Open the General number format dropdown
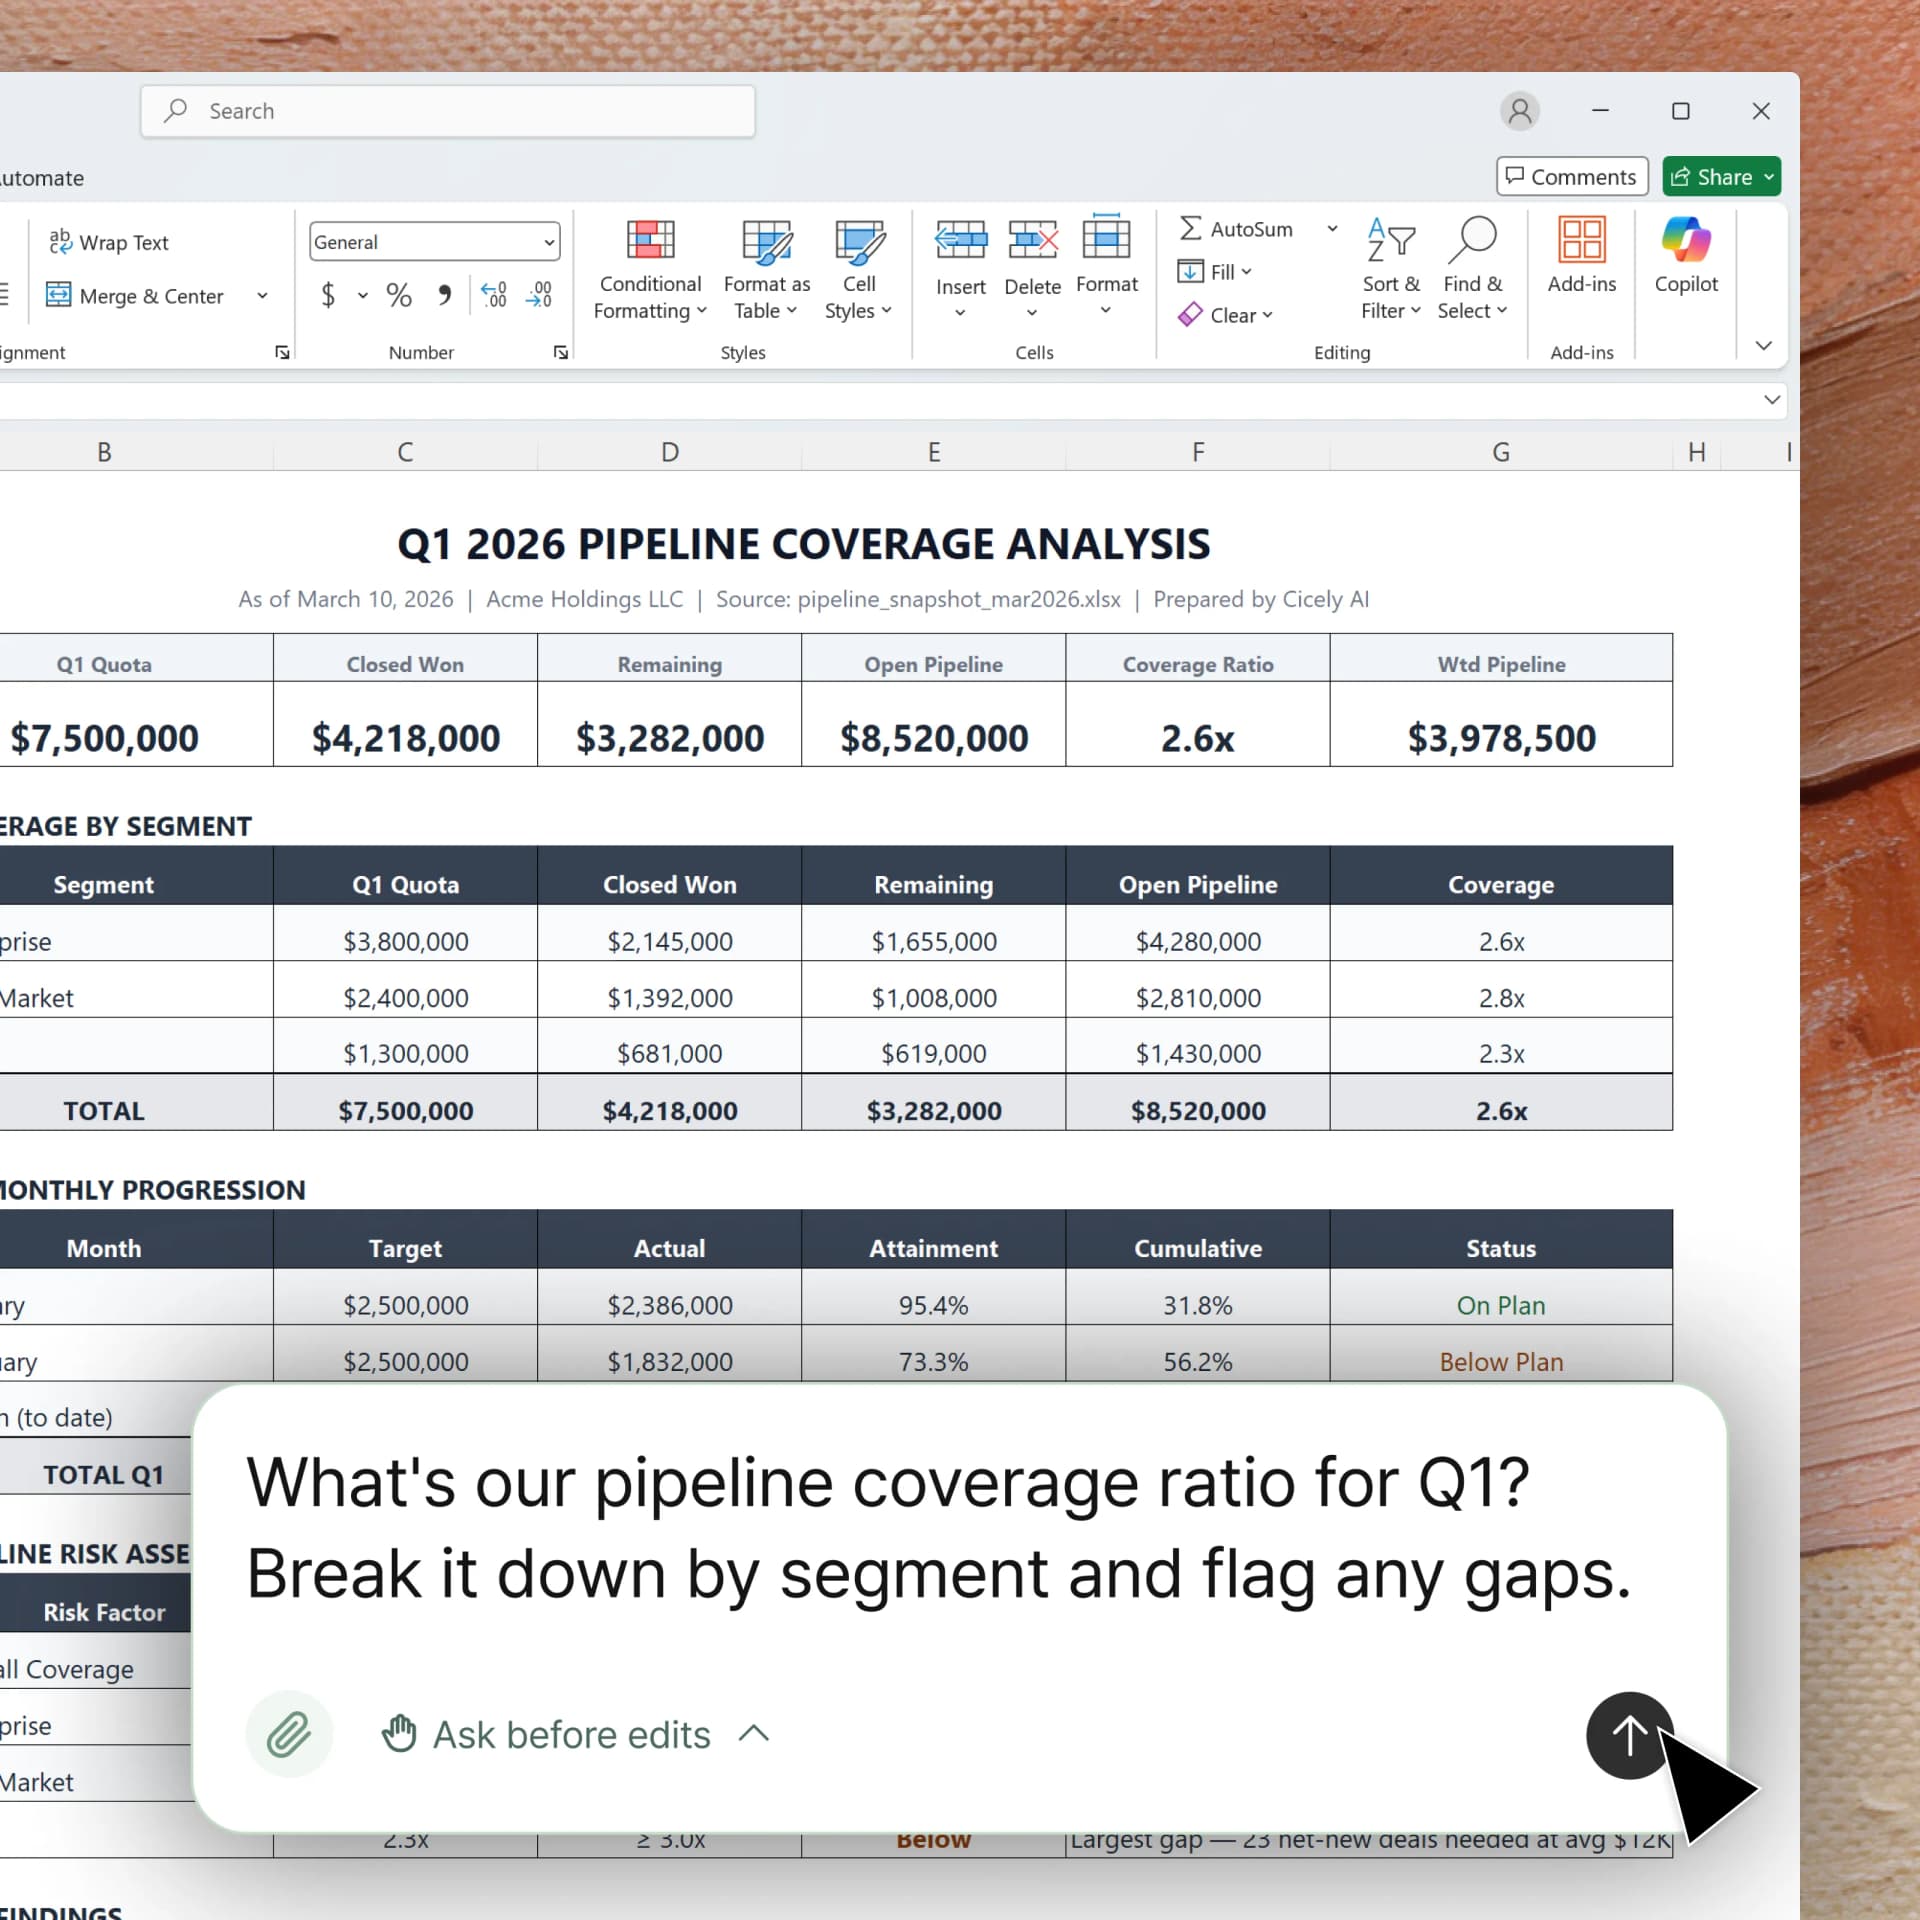Viewport: 1920px width, 1920px height. click(433, 241)
